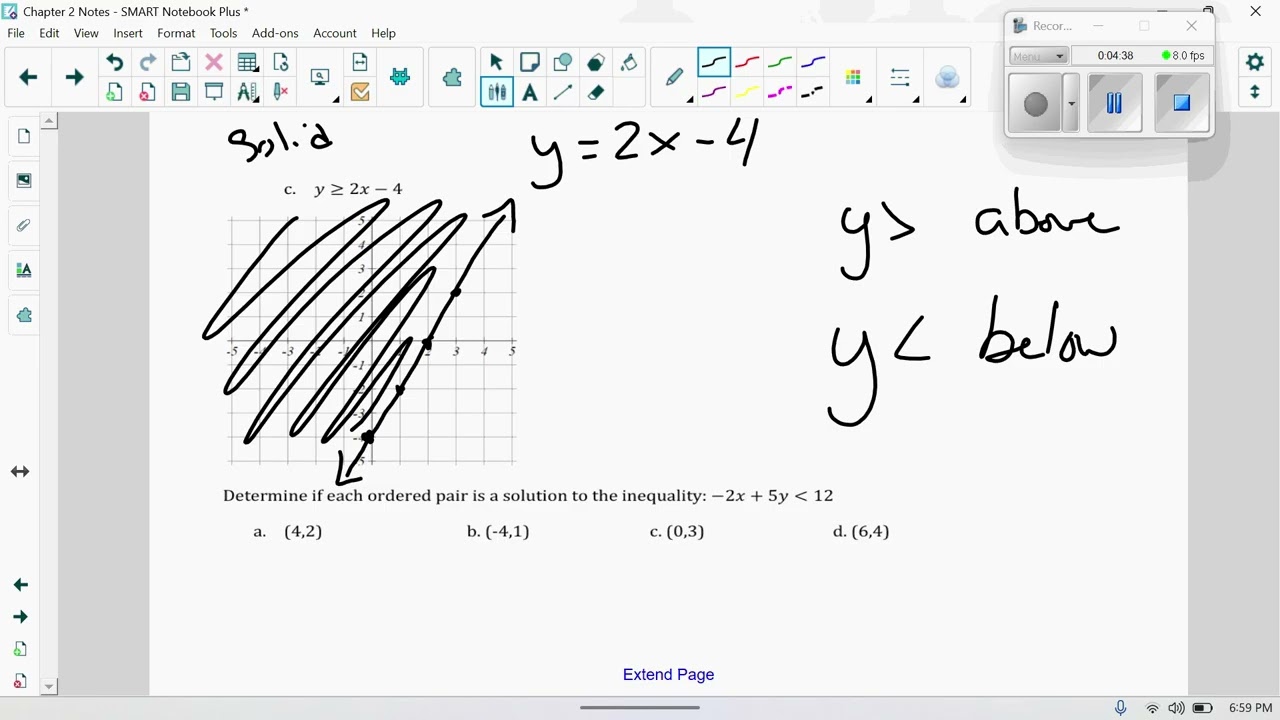
Task: Open the File menu
Action: [x=16, y=33]
